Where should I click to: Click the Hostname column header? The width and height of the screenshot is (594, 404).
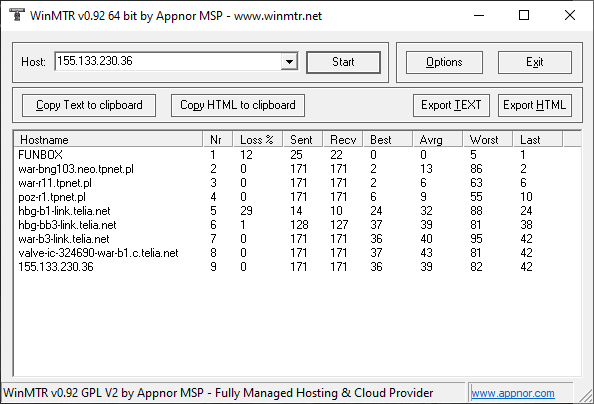108,139
